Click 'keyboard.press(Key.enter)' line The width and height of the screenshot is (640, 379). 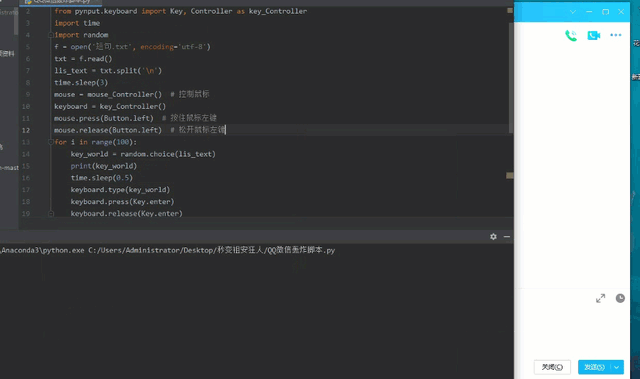pyautogui.click(x=122, y=202)
